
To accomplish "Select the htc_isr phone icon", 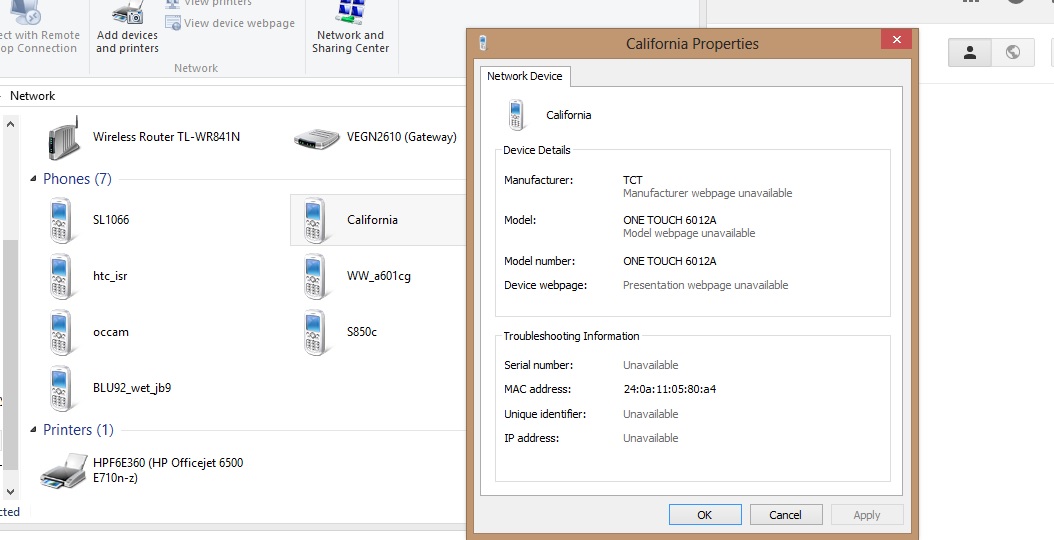I will 63,276.
